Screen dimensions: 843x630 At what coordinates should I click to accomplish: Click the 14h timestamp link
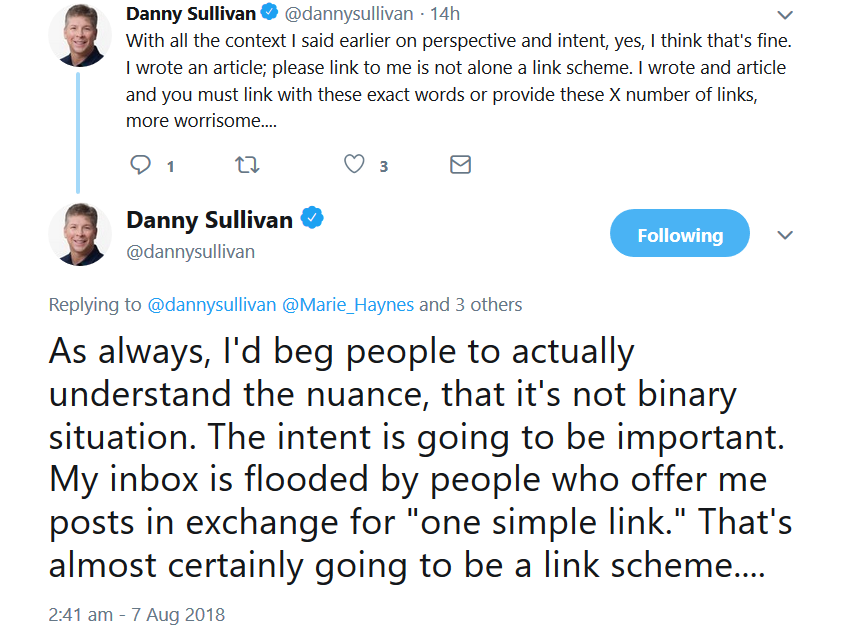445,15
